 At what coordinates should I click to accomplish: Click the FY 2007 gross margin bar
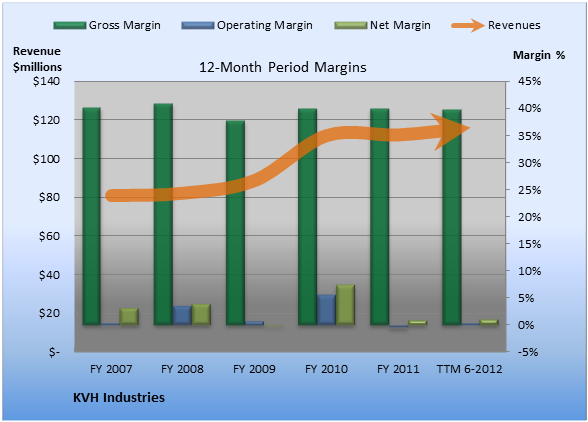(x=92, y=216)
